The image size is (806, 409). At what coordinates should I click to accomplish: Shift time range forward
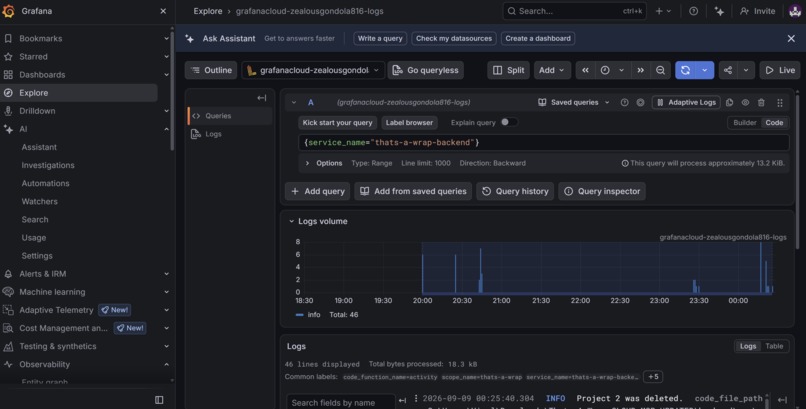[x=640, y=70]
